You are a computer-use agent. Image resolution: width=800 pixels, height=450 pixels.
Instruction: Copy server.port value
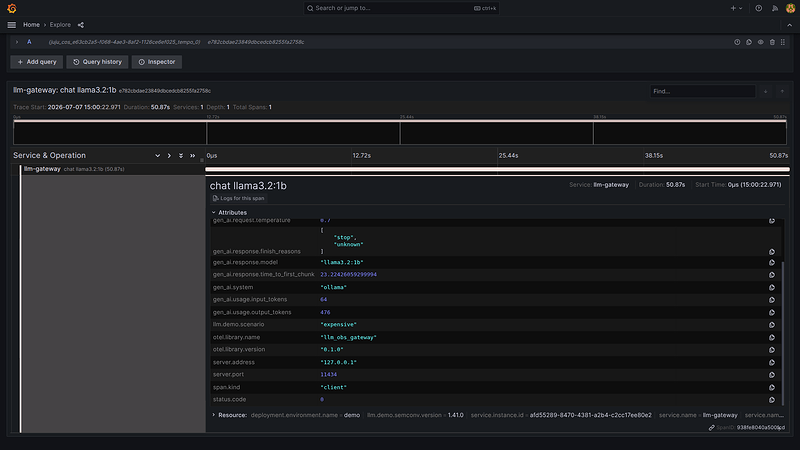[772, 374]
